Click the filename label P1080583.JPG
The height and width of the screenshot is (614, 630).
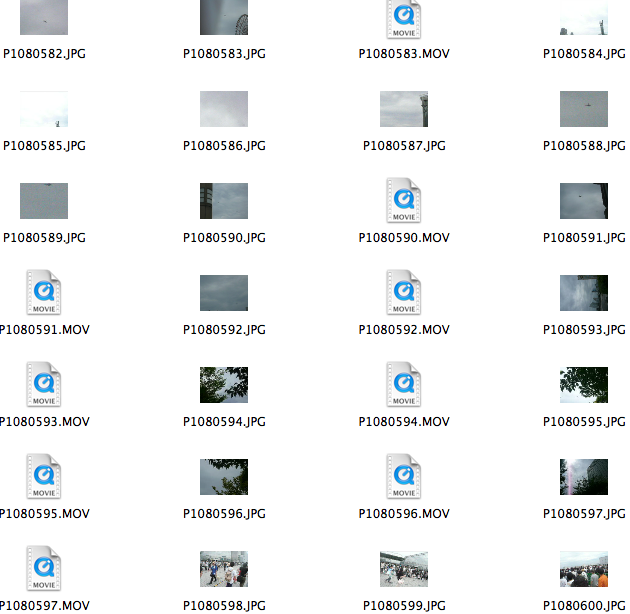click(x=224, y=54)
